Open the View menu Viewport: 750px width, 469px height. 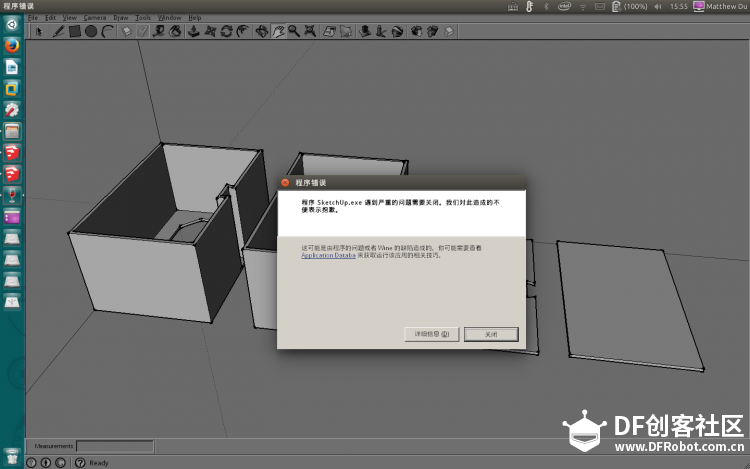tap(70, 18)
